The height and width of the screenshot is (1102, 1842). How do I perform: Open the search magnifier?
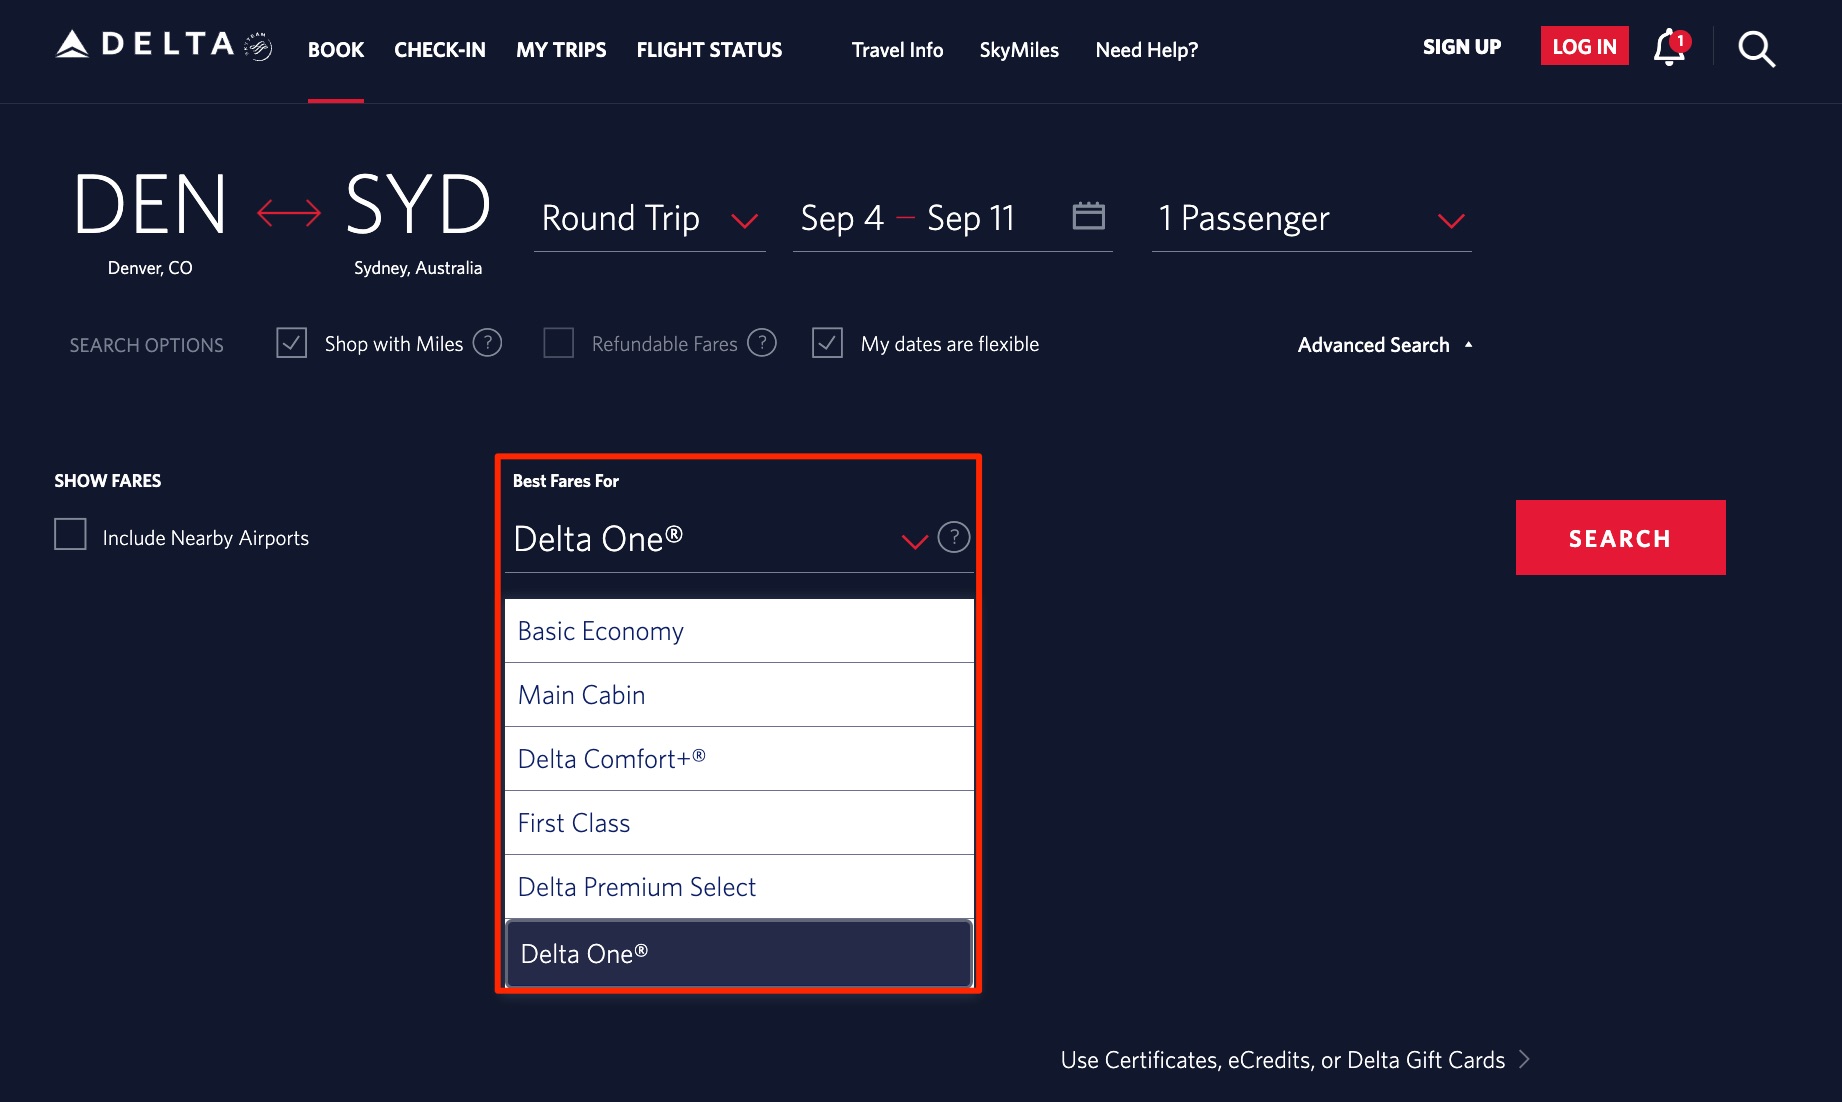1756,48
